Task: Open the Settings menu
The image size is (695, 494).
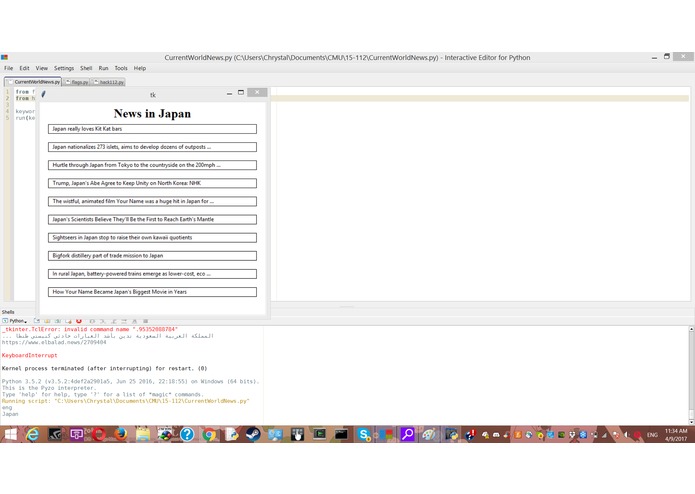Action: coord(64,68)
